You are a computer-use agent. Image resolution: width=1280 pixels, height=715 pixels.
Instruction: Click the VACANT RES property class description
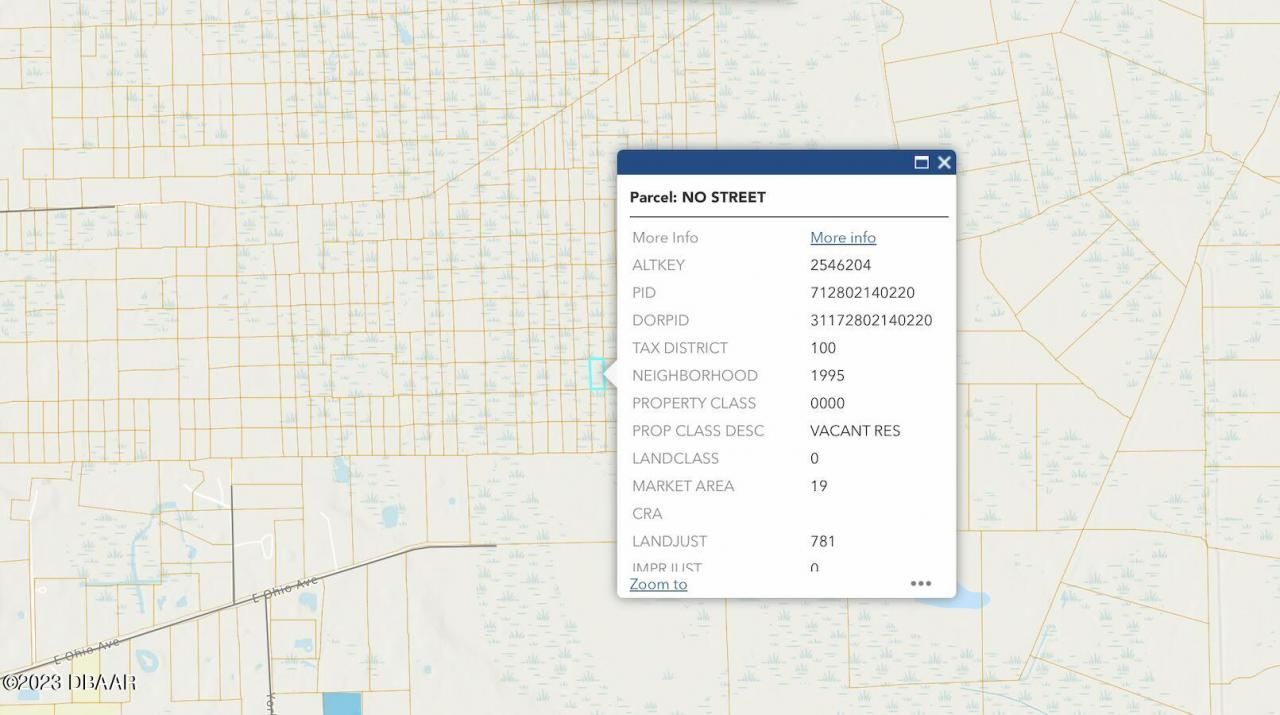point(855,431)
